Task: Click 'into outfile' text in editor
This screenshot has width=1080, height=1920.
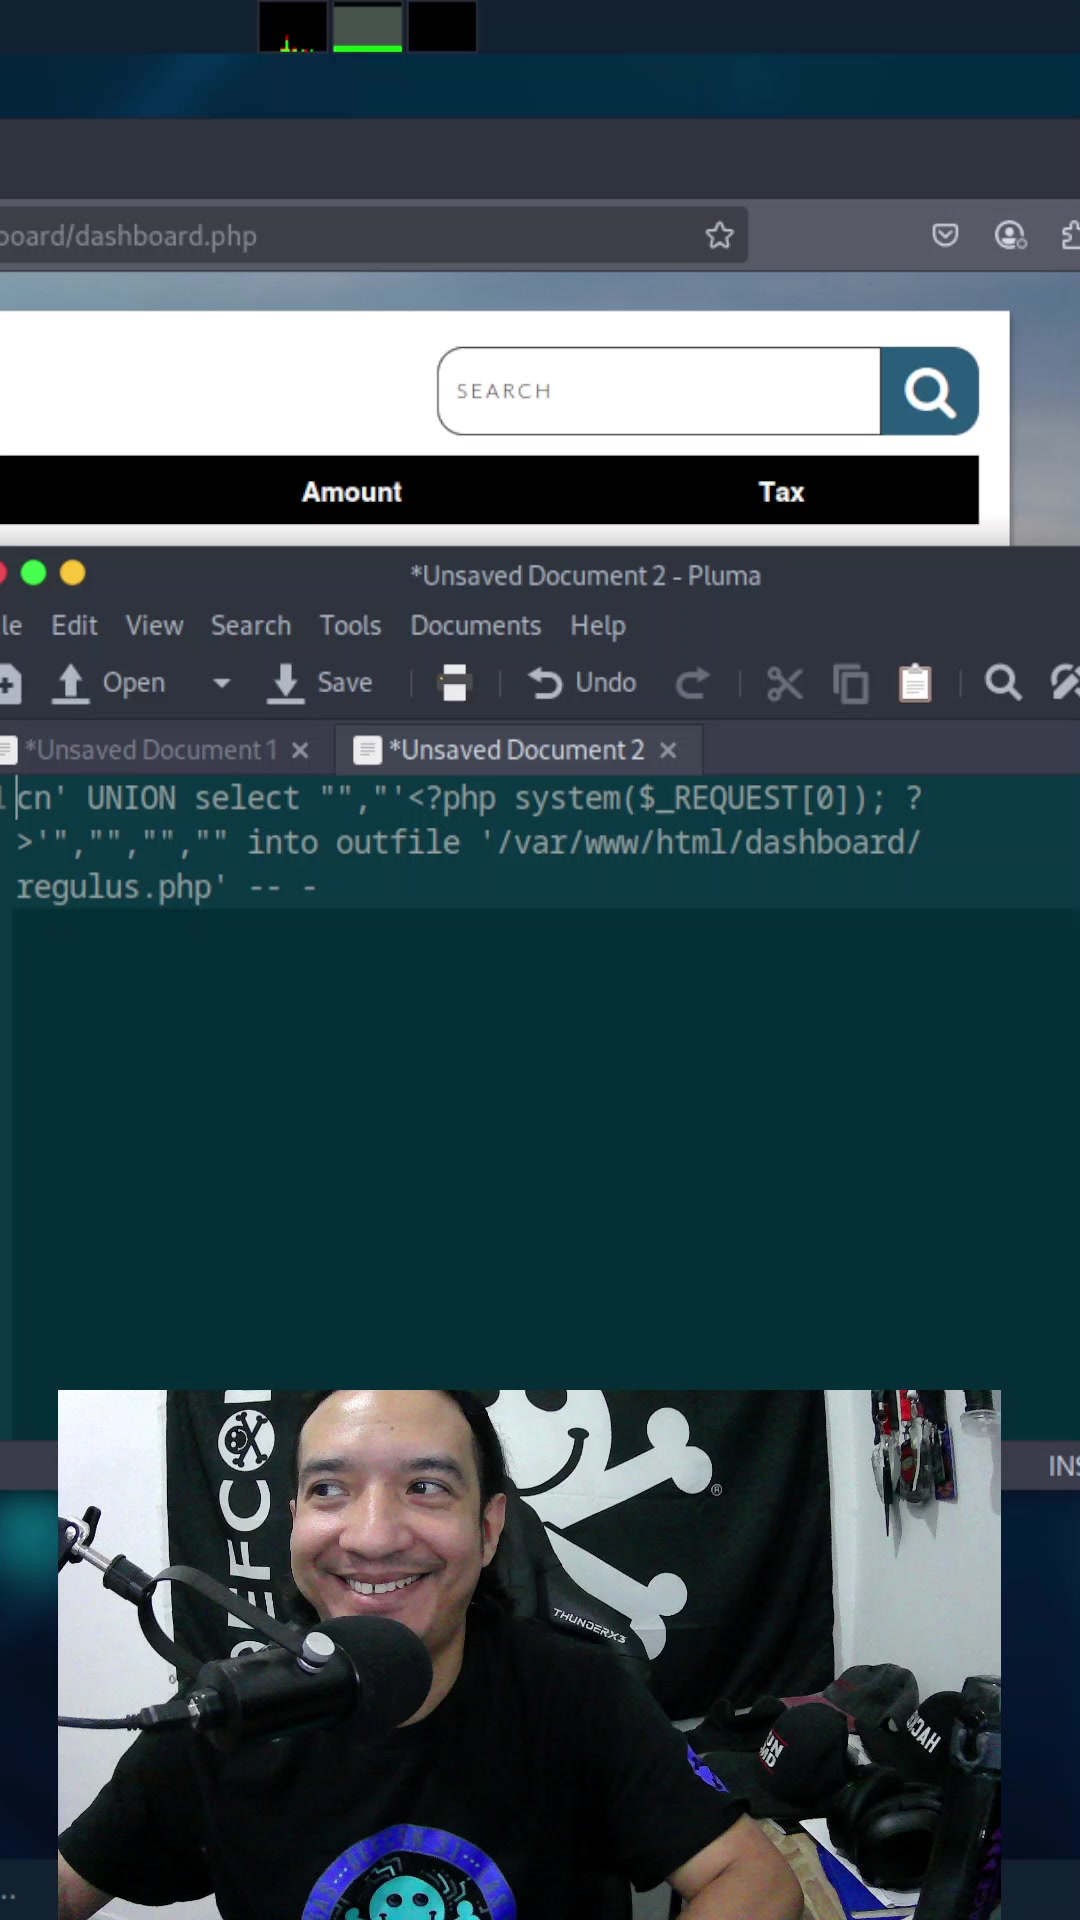Action: 354,842
